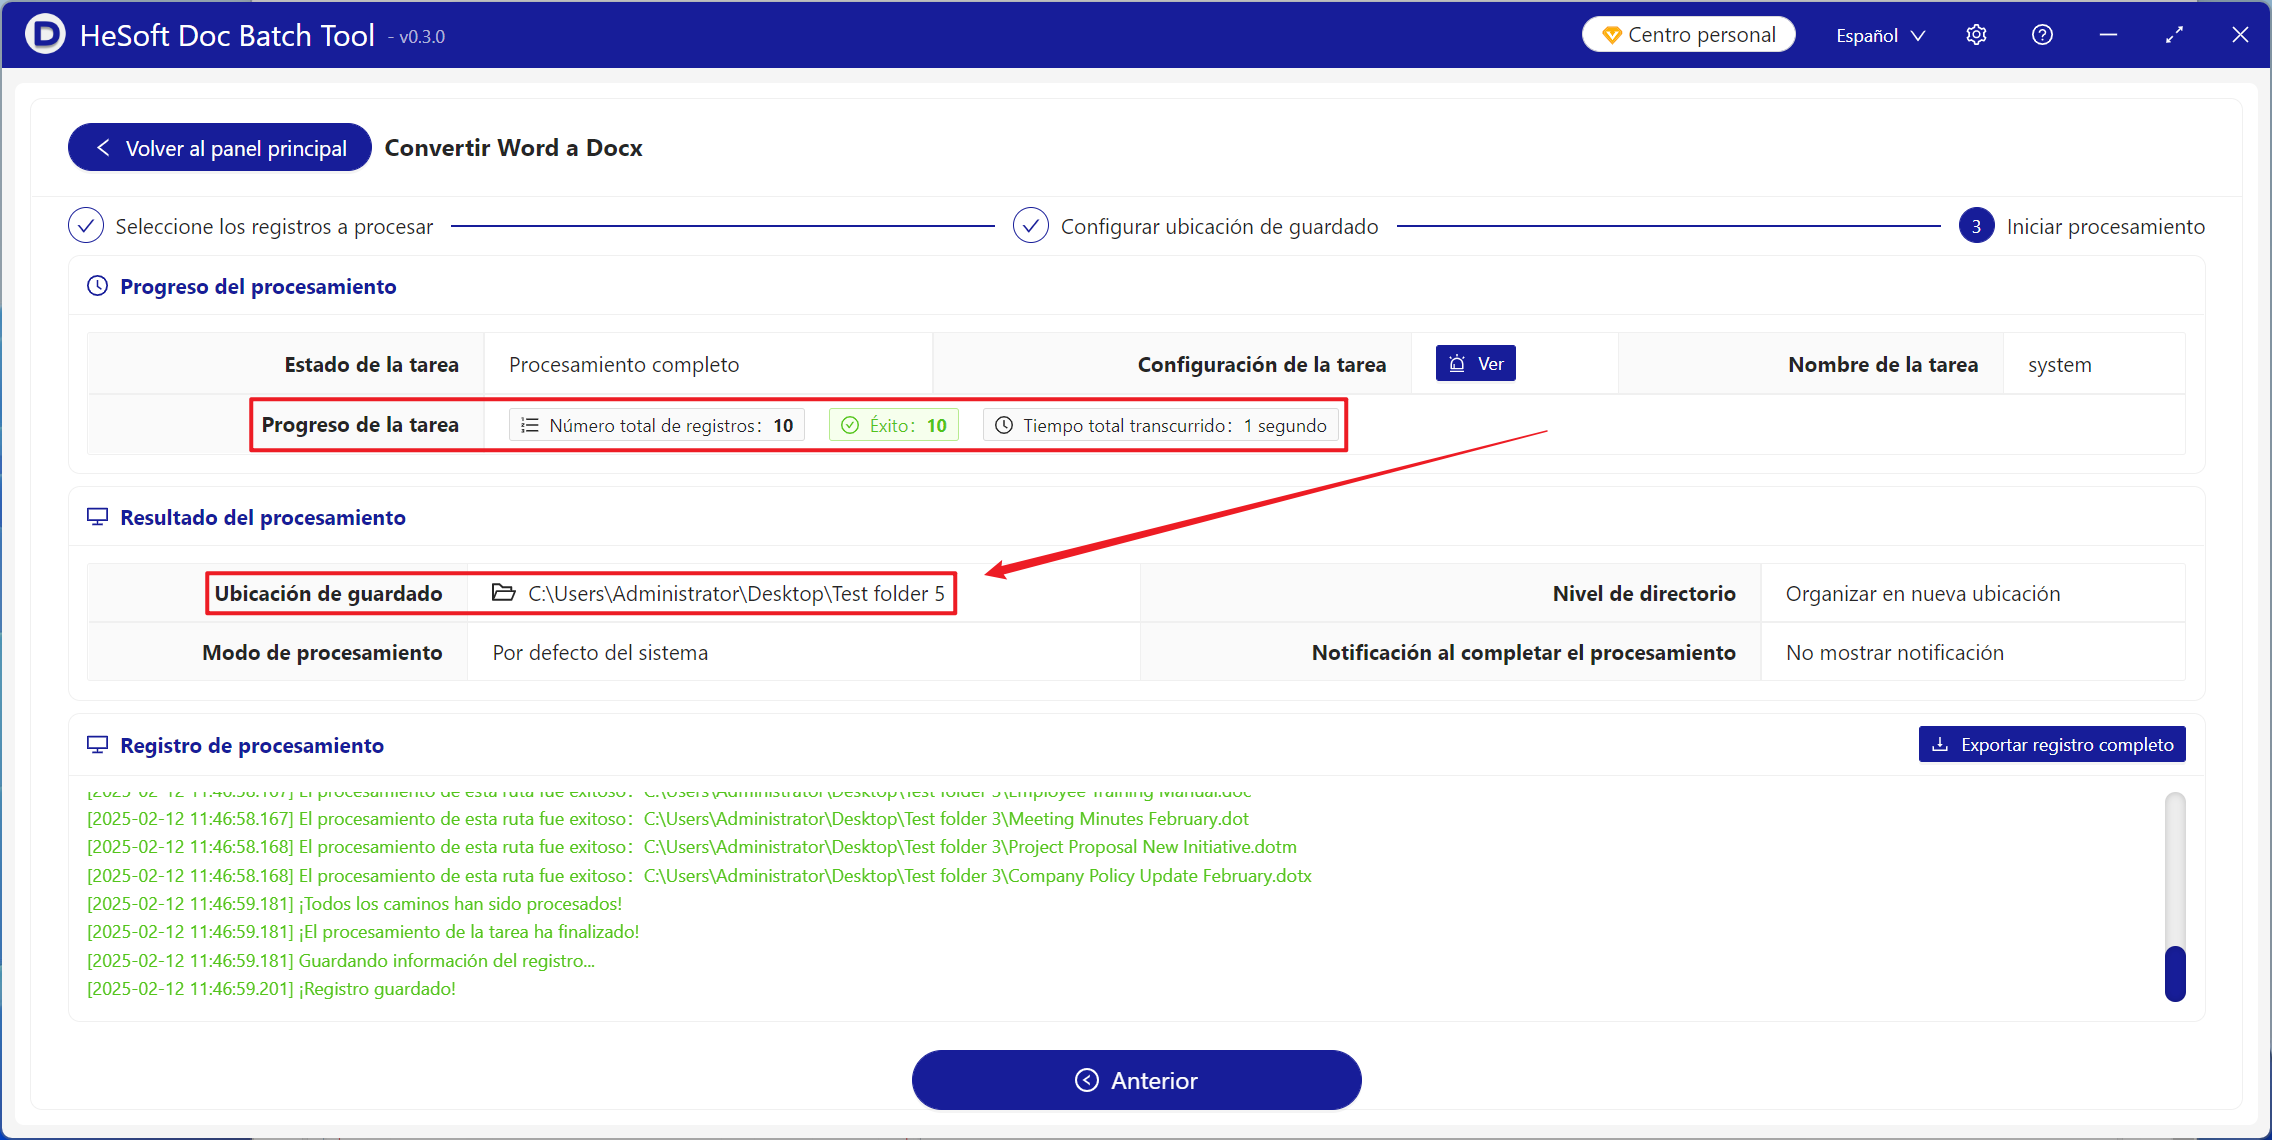Click the Procesamiento completo status value
Image resolution: width=2272 pixels, height=1140 pixels.
(624, 365)
